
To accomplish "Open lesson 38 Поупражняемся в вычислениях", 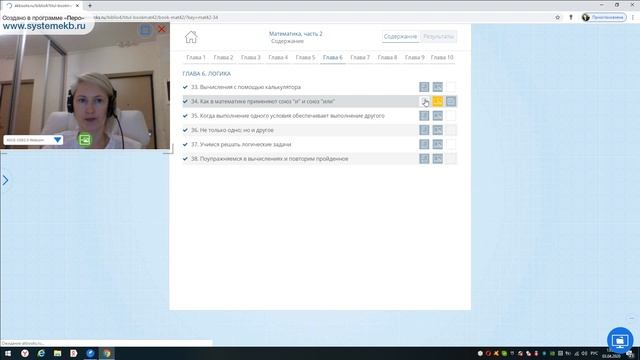I will point(269,159).
